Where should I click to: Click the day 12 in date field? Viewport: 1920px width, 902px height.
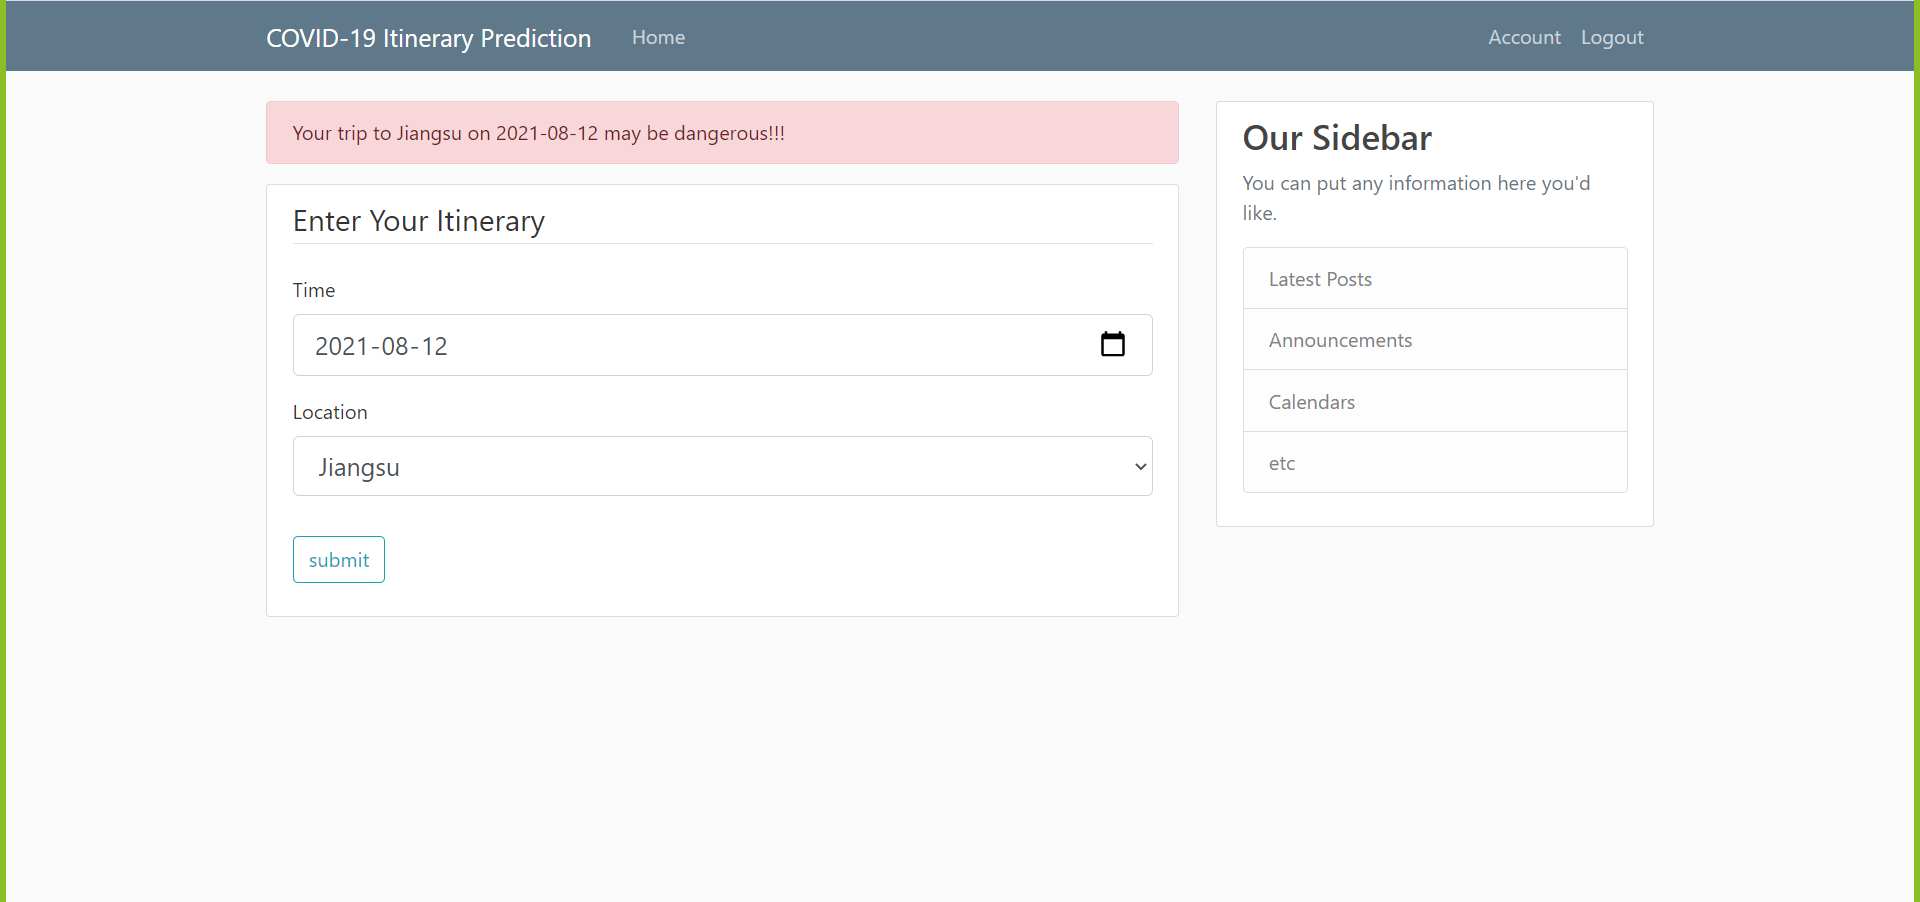pos(434,346)
